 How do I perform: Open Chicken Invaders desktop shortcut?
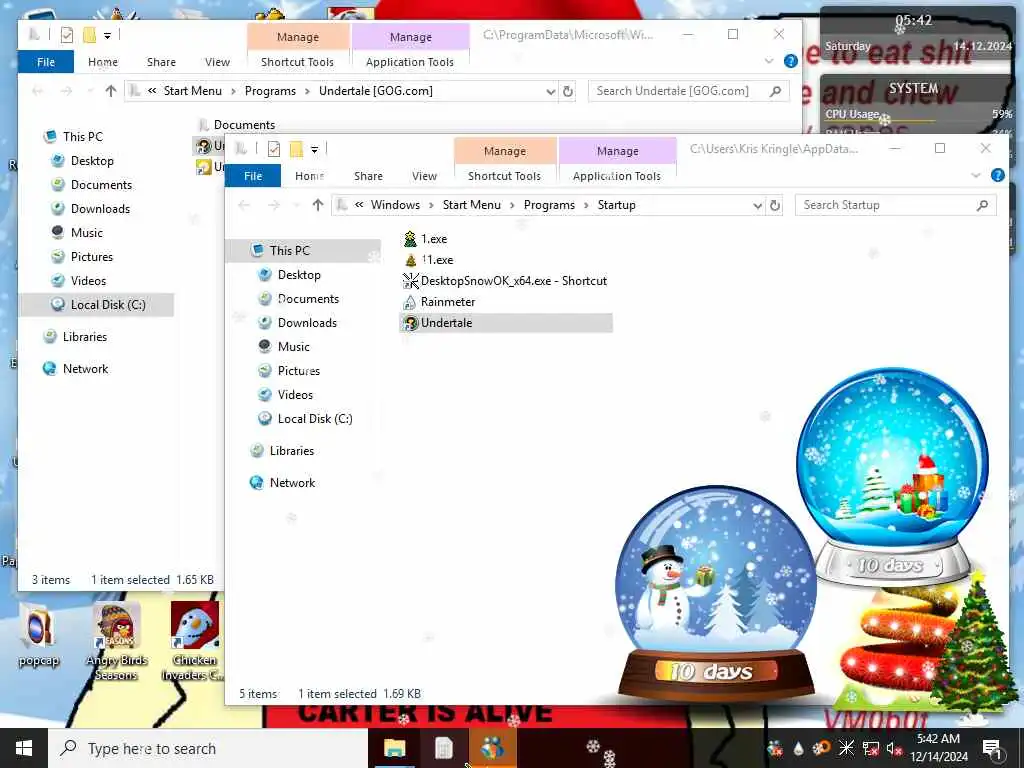(x=193, y=643)
